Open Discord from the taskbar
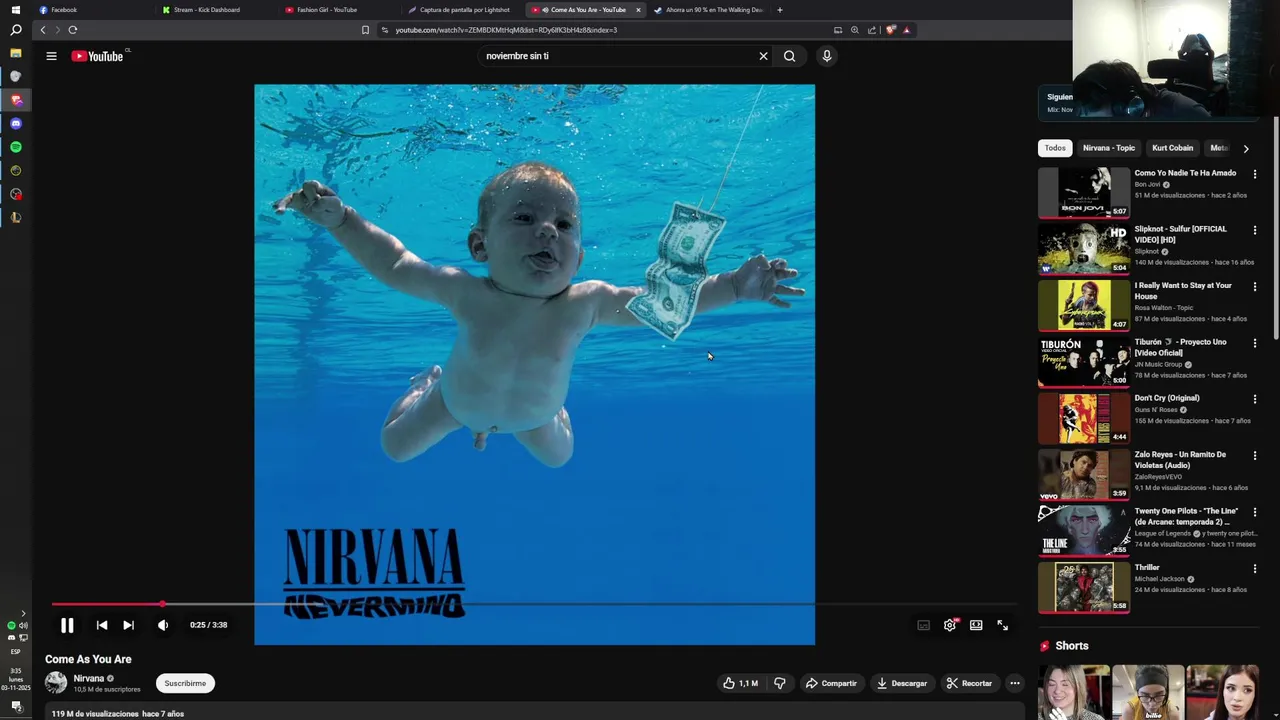The height and width of the screenshot is (720, 1280). click(15, 124)
